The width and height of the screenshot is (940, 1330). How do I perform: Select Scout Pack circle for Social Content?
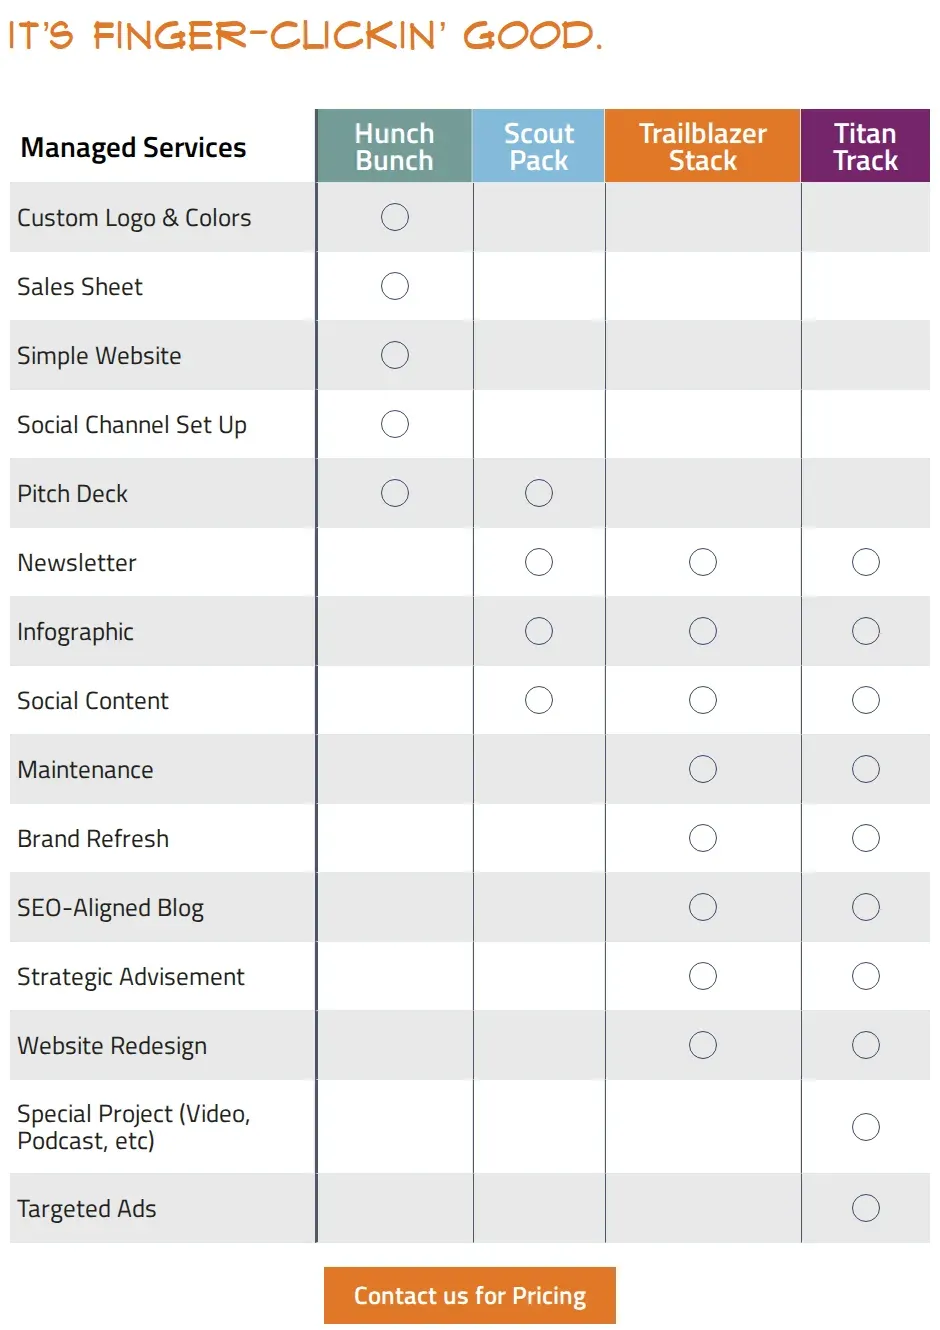539,700
